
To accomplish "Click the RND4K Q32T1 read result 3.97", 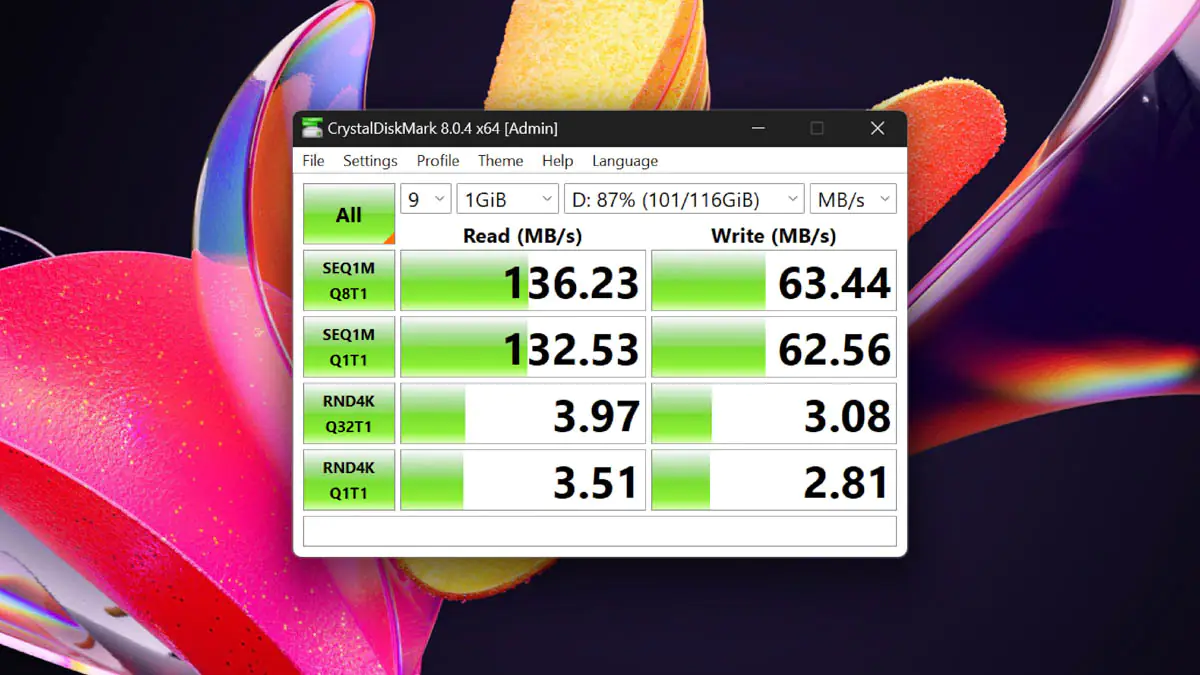I will [523, 413].
